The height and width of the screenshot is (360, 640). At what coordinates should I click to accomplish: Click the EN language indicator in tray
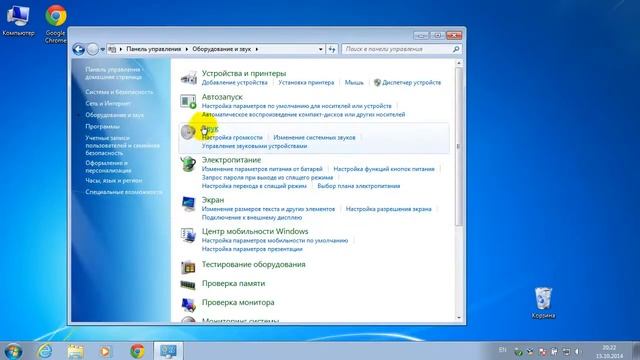pyautogui.click(x=502, y=350)
